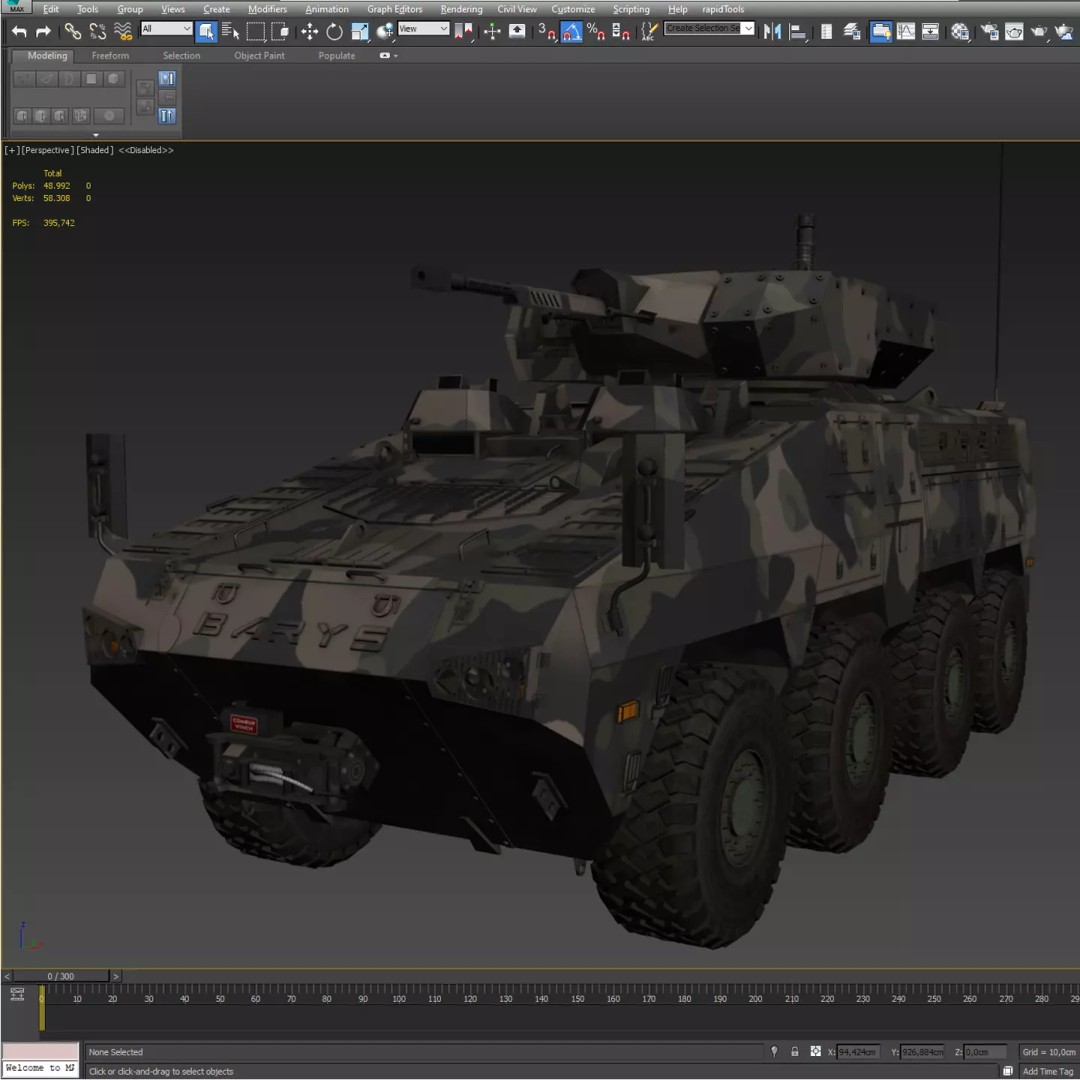The width and height of the screenshot is (1080, 1080).
Task: Select the Bind to Space Warp tool
Action: coord(123,32)
